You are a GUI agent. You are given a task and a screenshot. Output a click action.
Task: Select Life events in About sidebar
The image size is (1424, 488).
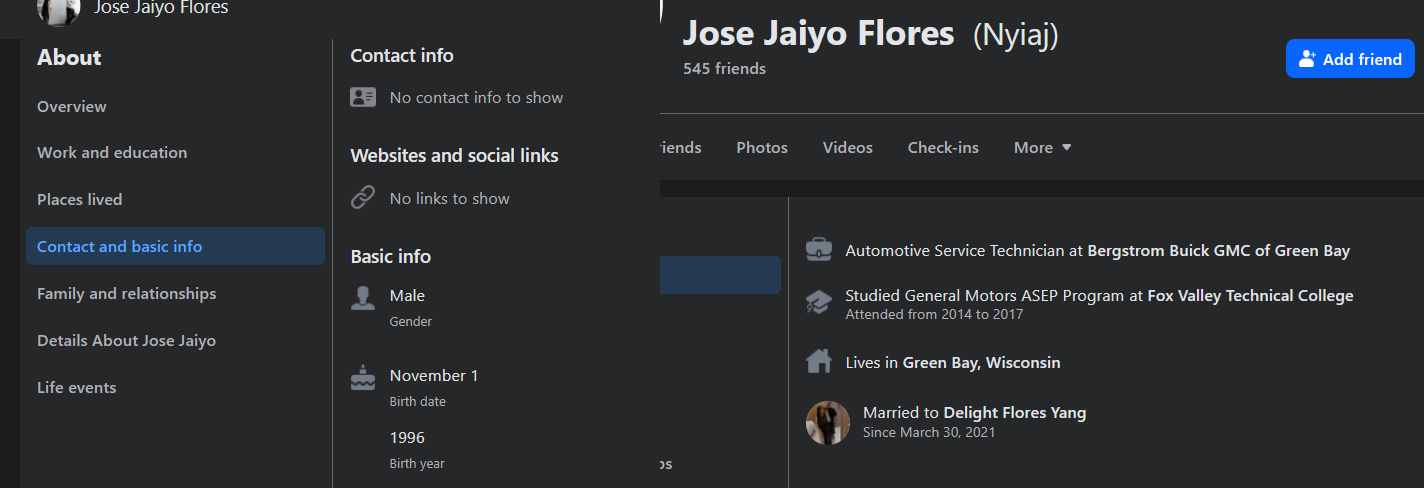[x=77, y=387]
